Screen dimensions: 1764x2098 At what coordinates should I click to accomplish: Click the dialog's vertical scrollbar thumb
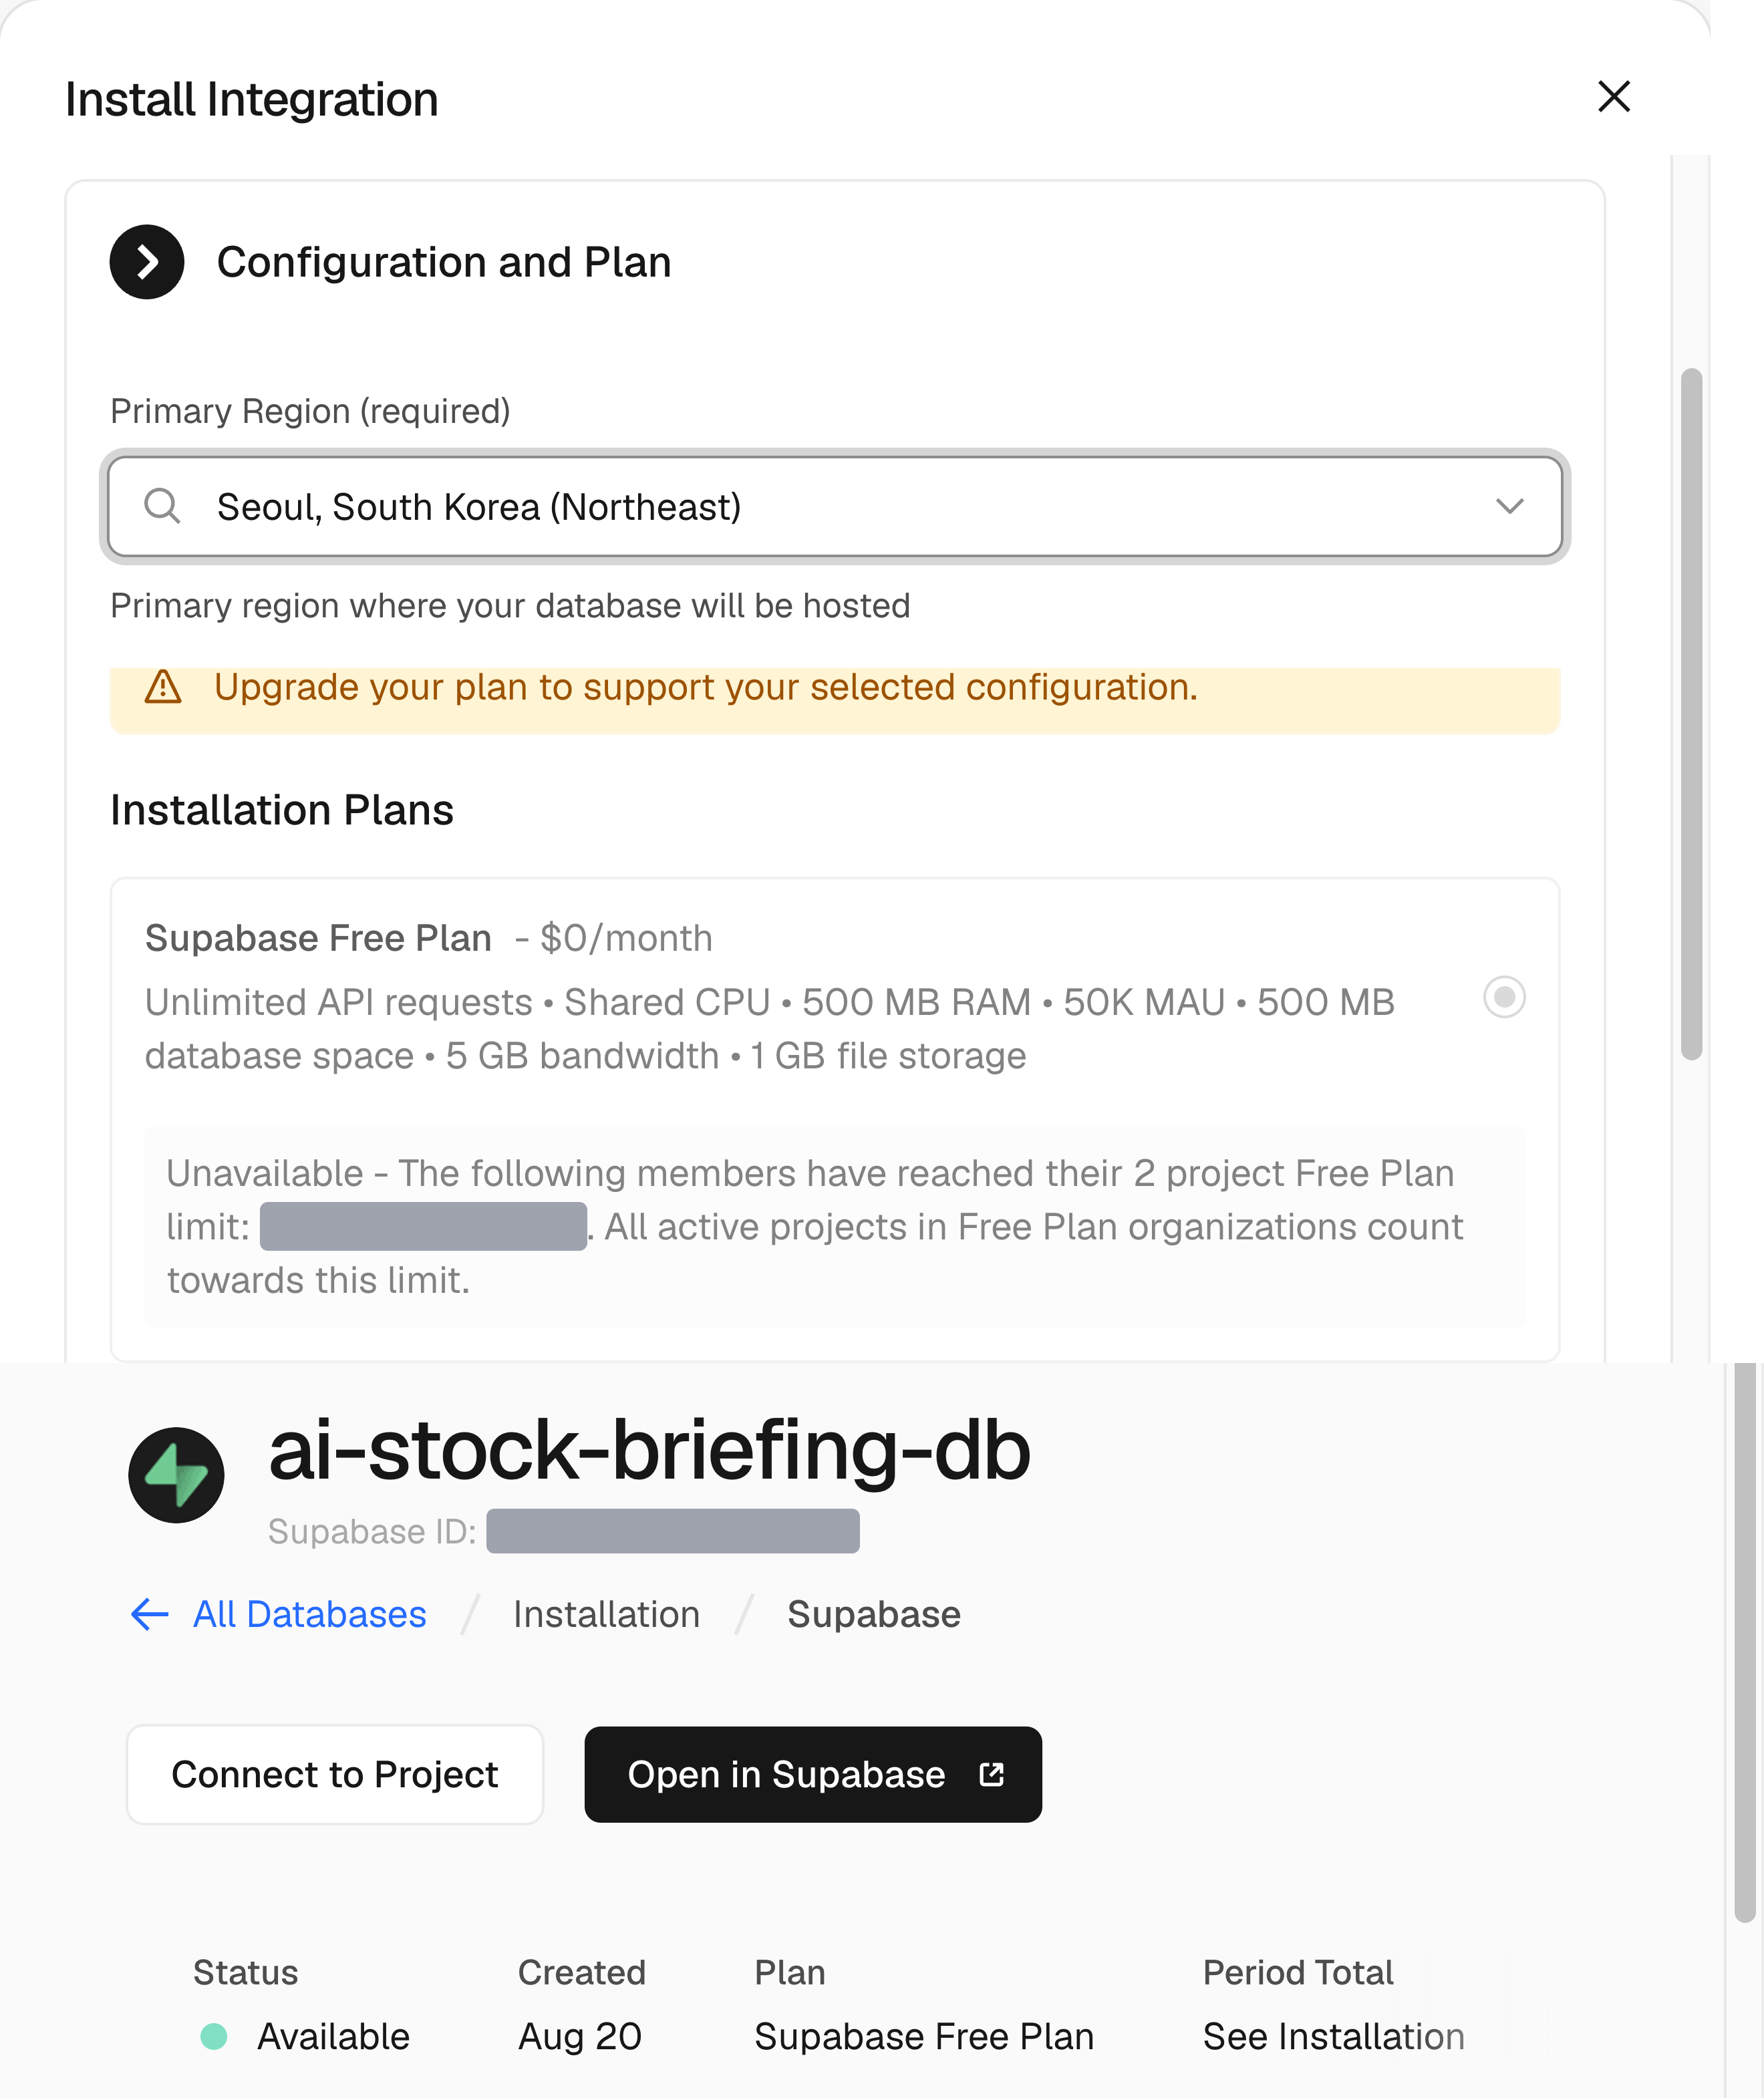[1691, 714]
